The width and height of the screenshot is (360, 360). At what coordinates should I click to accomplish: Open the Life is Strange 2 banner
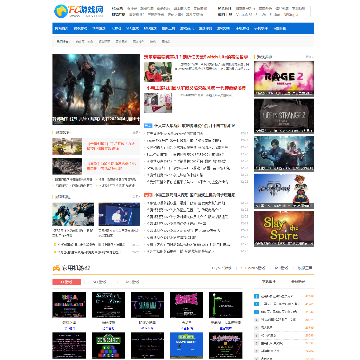pos(284,116)
